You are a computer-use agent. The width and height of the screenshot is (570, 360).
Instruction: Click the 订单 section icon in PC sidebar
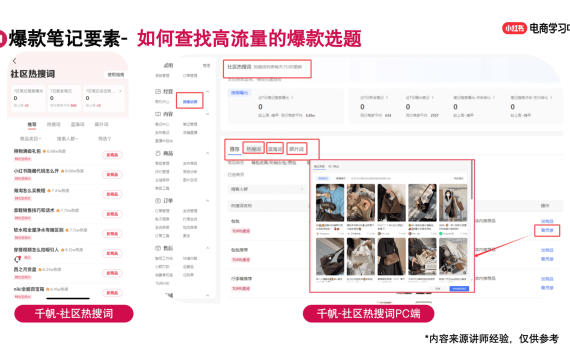tap(158, 200)
